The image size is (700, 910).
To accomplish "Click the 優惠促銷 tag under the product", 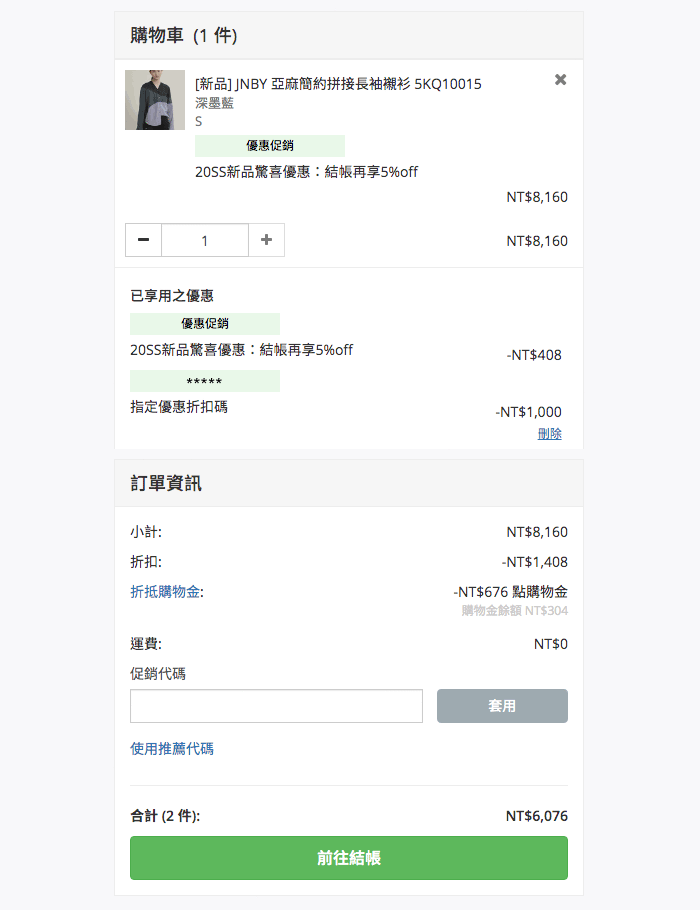I will click(270, 146).
